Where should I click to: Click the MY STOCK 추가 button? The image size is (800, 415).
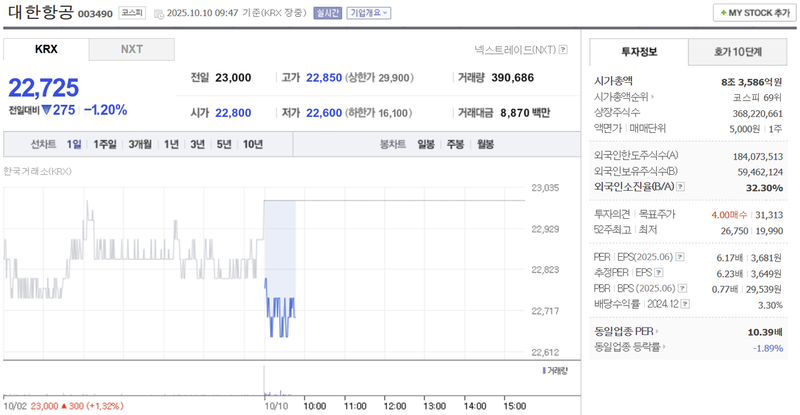pos(753,13)
